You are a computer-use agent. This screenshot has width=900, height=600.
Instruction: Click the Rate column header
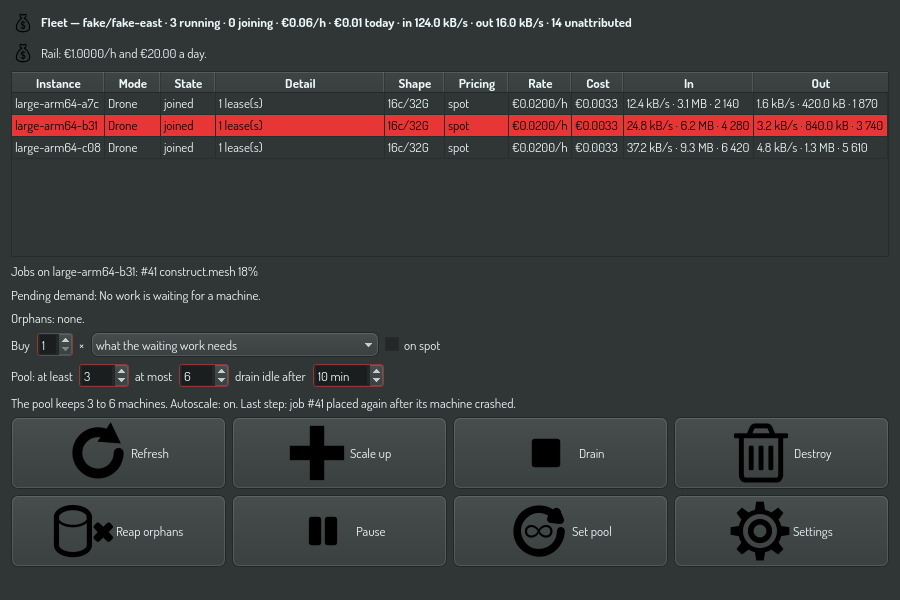click(540, 83)
